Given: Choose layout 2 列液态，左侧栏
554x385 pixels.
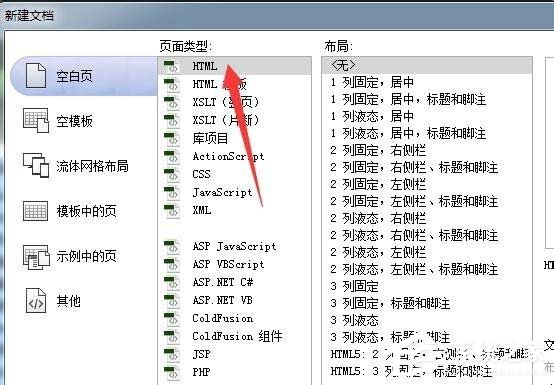Looking at the screenshot, I should click(x=378, y=252).
